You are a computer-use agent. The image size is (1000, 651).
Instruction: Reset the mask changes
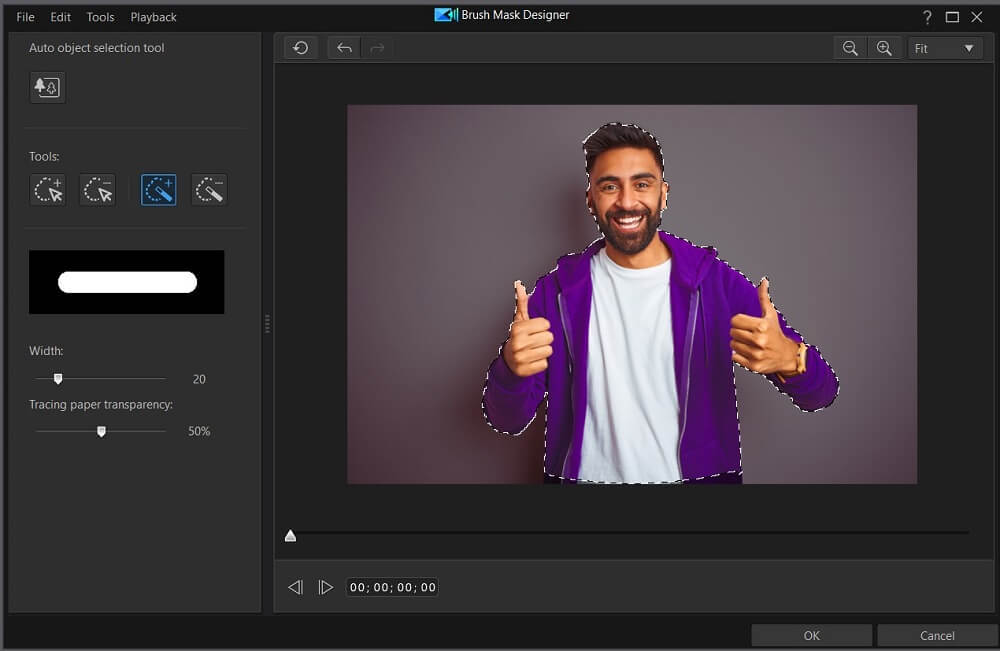click(300, 47)
